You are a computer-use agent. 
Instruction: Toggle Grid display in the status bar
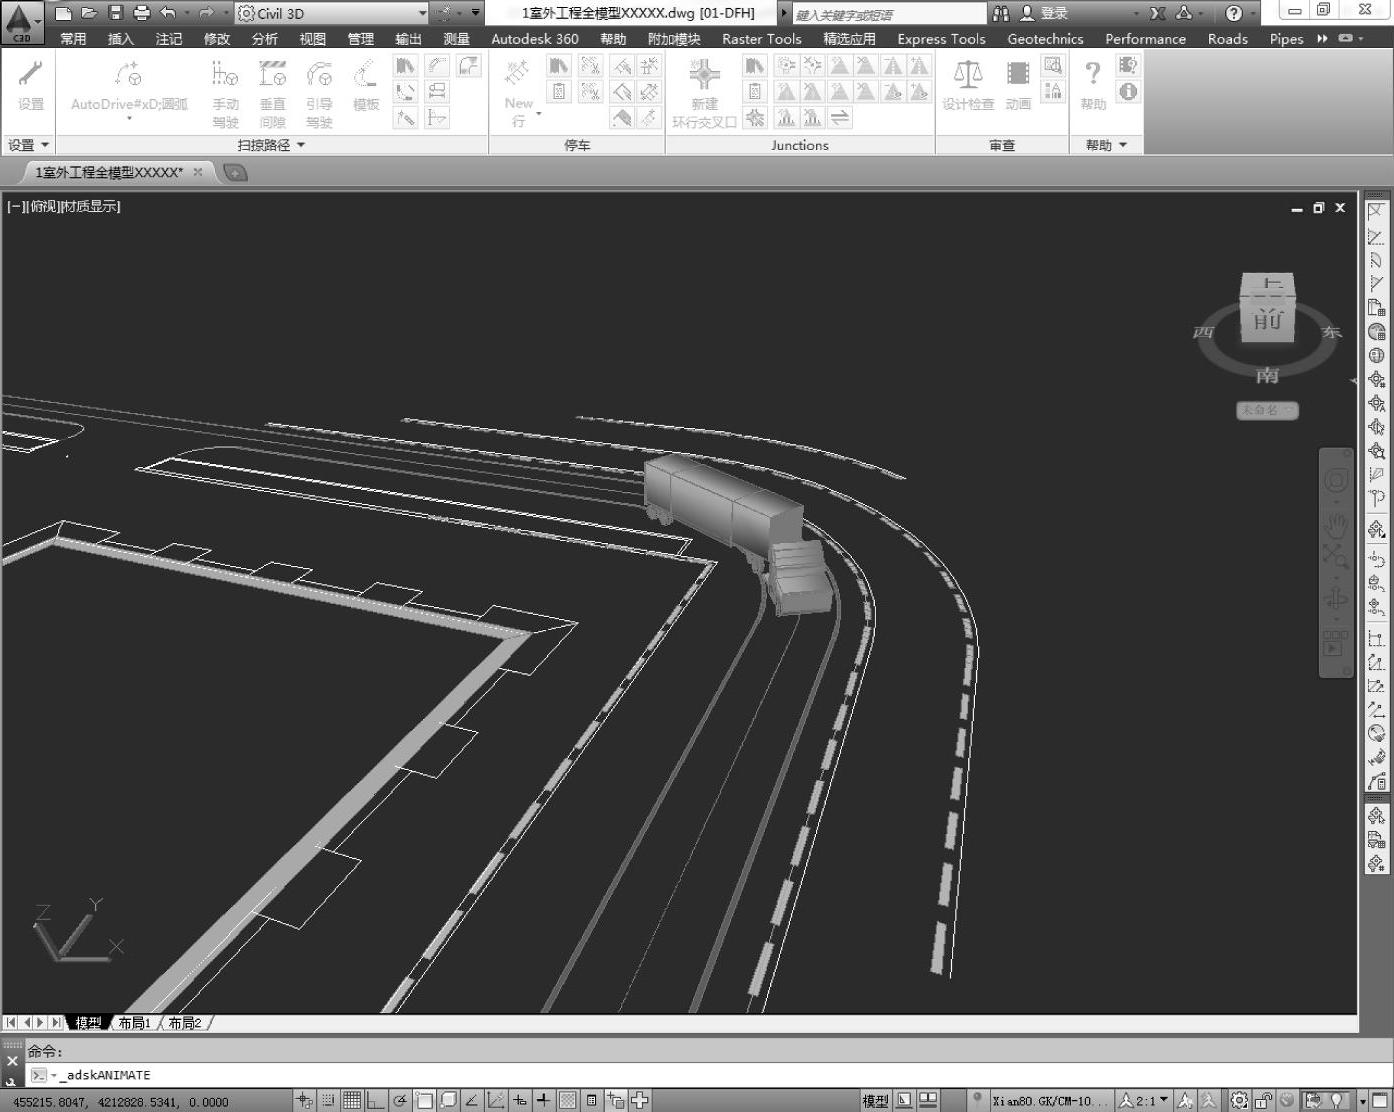[351, 1101]
